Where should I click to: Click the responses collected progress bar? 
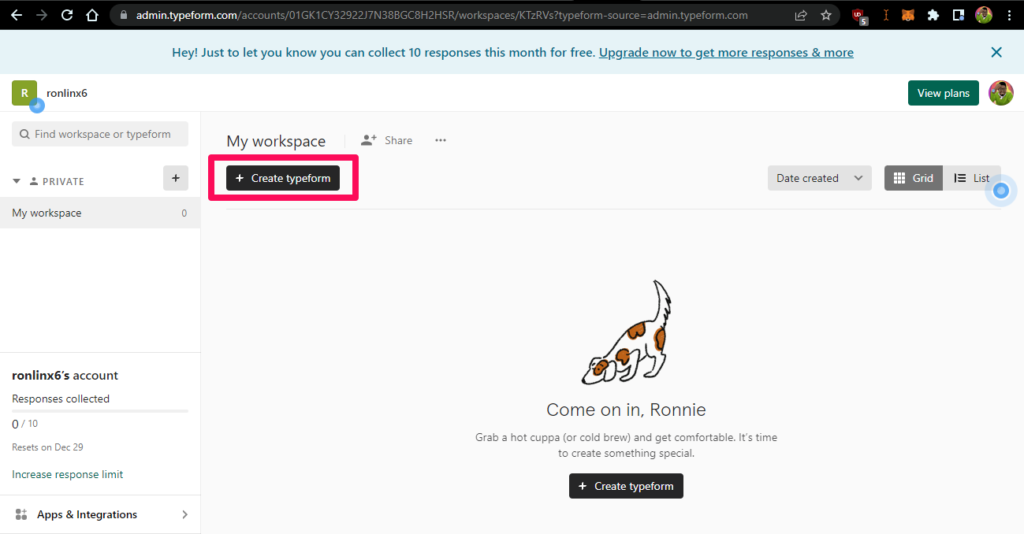(x=100, y=411)
